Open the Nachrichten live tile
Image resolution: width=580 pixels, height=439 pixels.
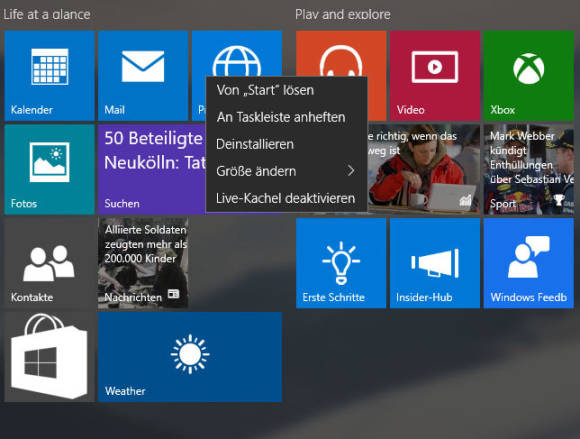click(143, 263)
